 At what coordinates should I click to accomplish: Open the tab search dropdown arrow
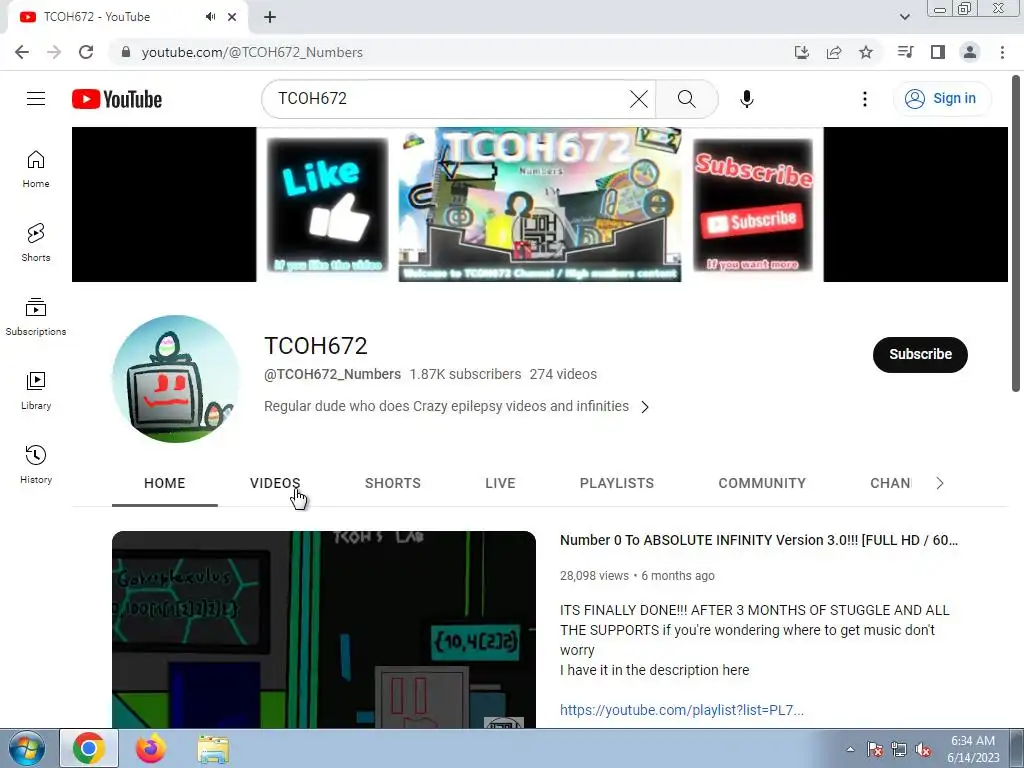click(904, 17)
